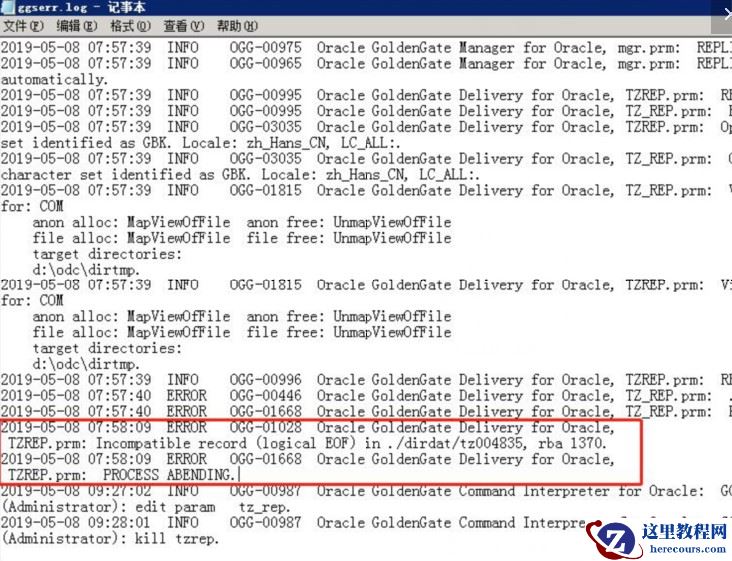The height and width of the screenshot is (561, 732).
Task: Open the 查看(V) menu
Action: tap(184, 26)
